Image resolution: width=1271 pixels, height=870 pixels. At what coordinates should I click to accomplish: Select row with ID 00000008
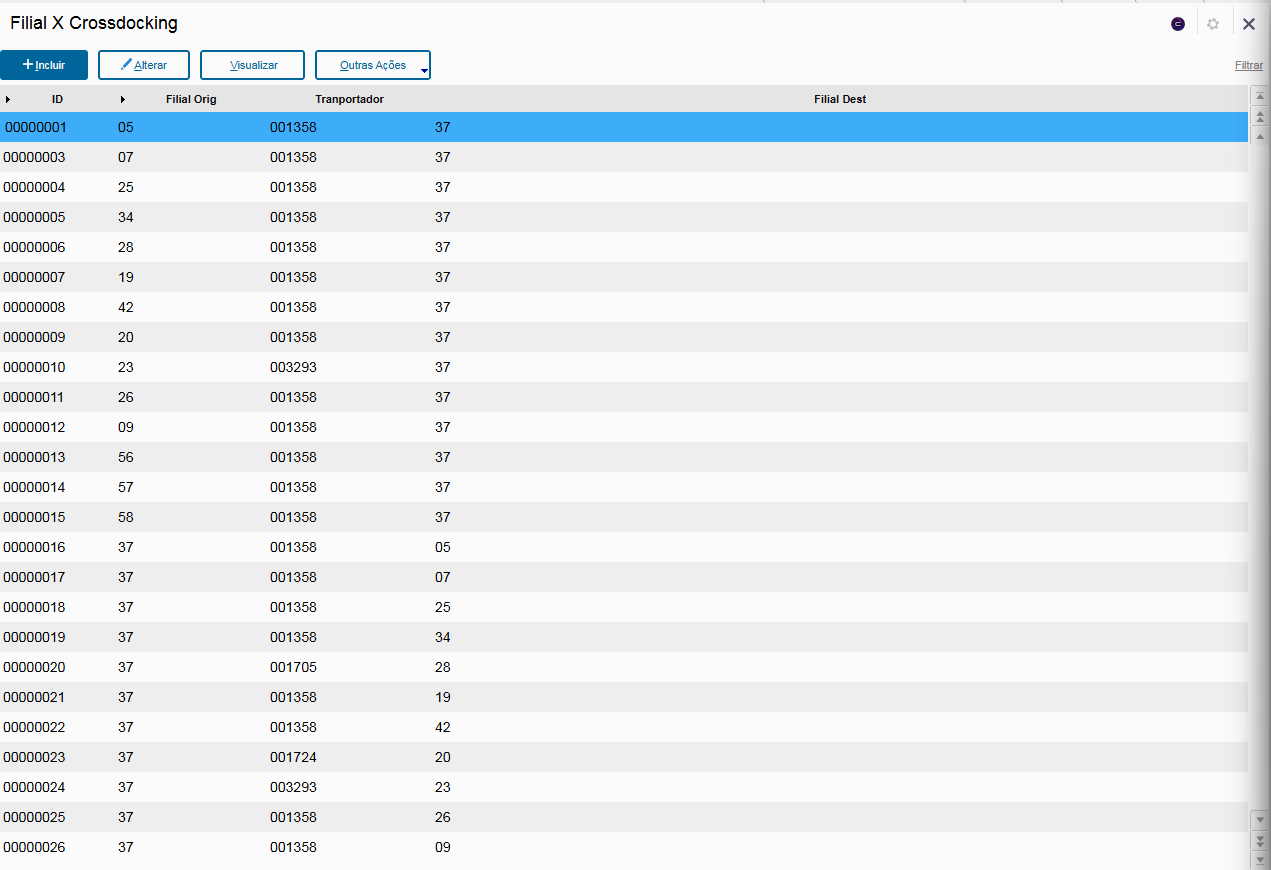point(624,307)
